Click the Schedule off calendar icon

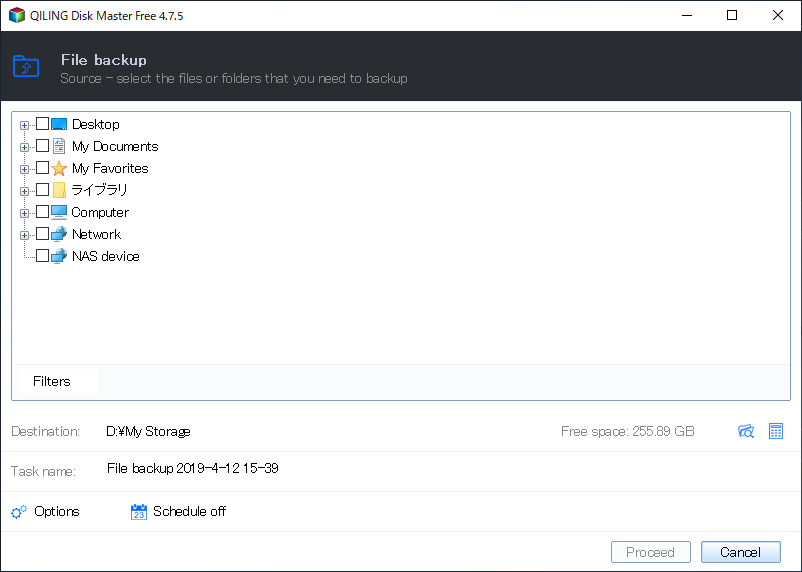[x=139, y=512]
